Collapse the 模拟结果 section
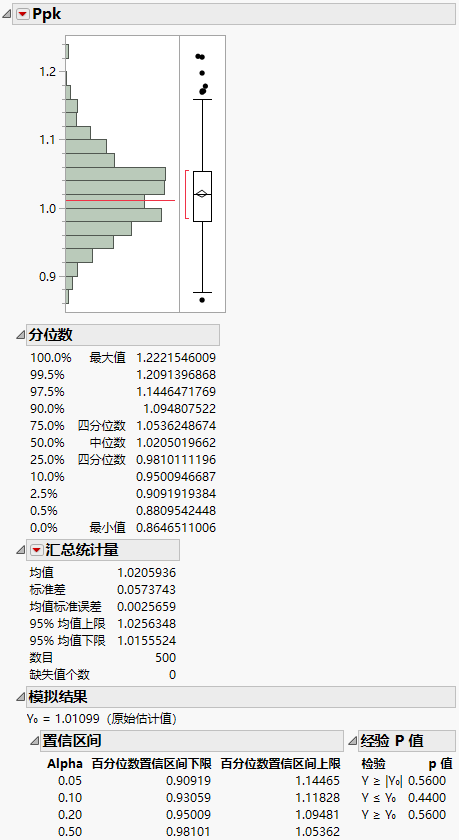459x840 pixels. point(20,697)
